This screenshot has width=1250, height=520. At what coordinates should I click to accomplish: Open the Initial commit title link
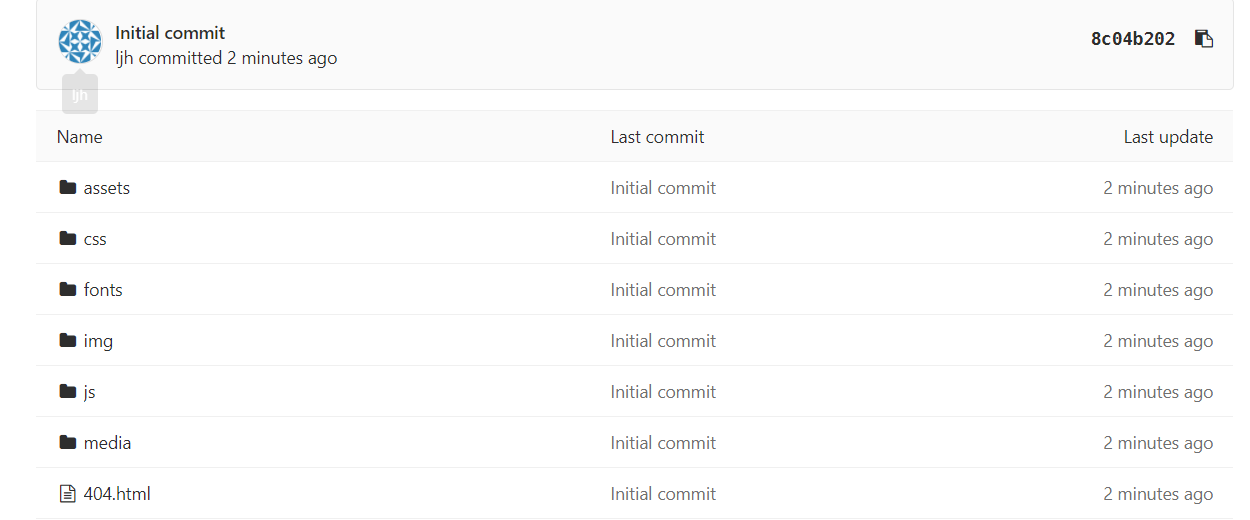[x=170, y=33]
